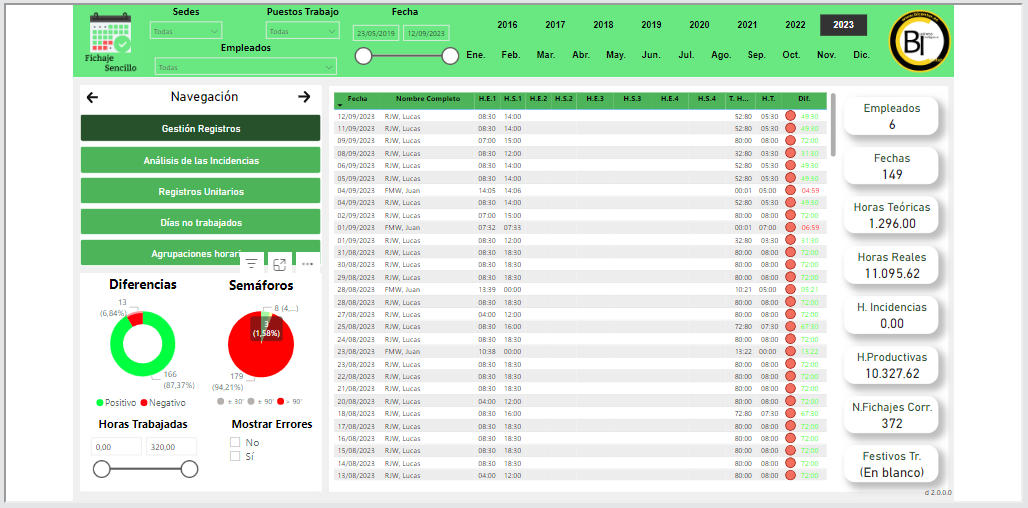Image resolution: width=1028 pixels, height=508 pixels.
Task: Click the Navegación forward arrow
Action: click(304, 97)
